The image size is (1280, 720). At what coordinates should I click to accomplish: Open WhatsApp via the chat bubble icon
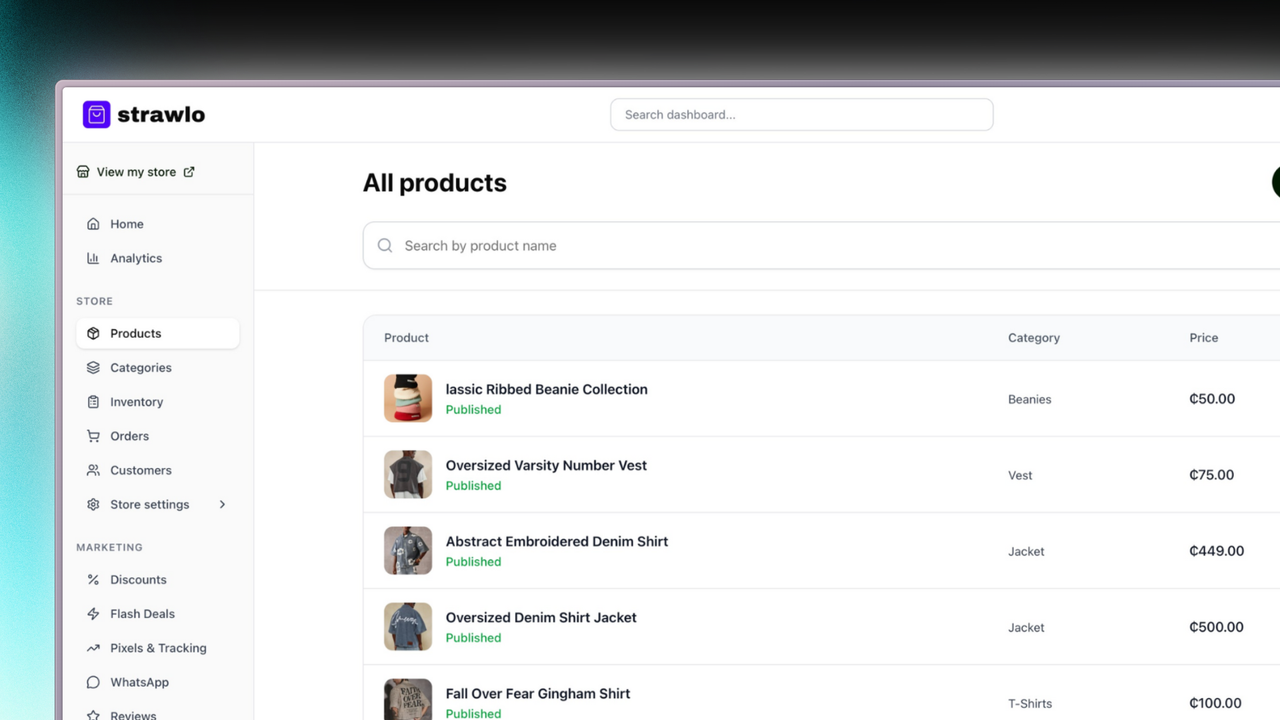[x=93, y=682]
